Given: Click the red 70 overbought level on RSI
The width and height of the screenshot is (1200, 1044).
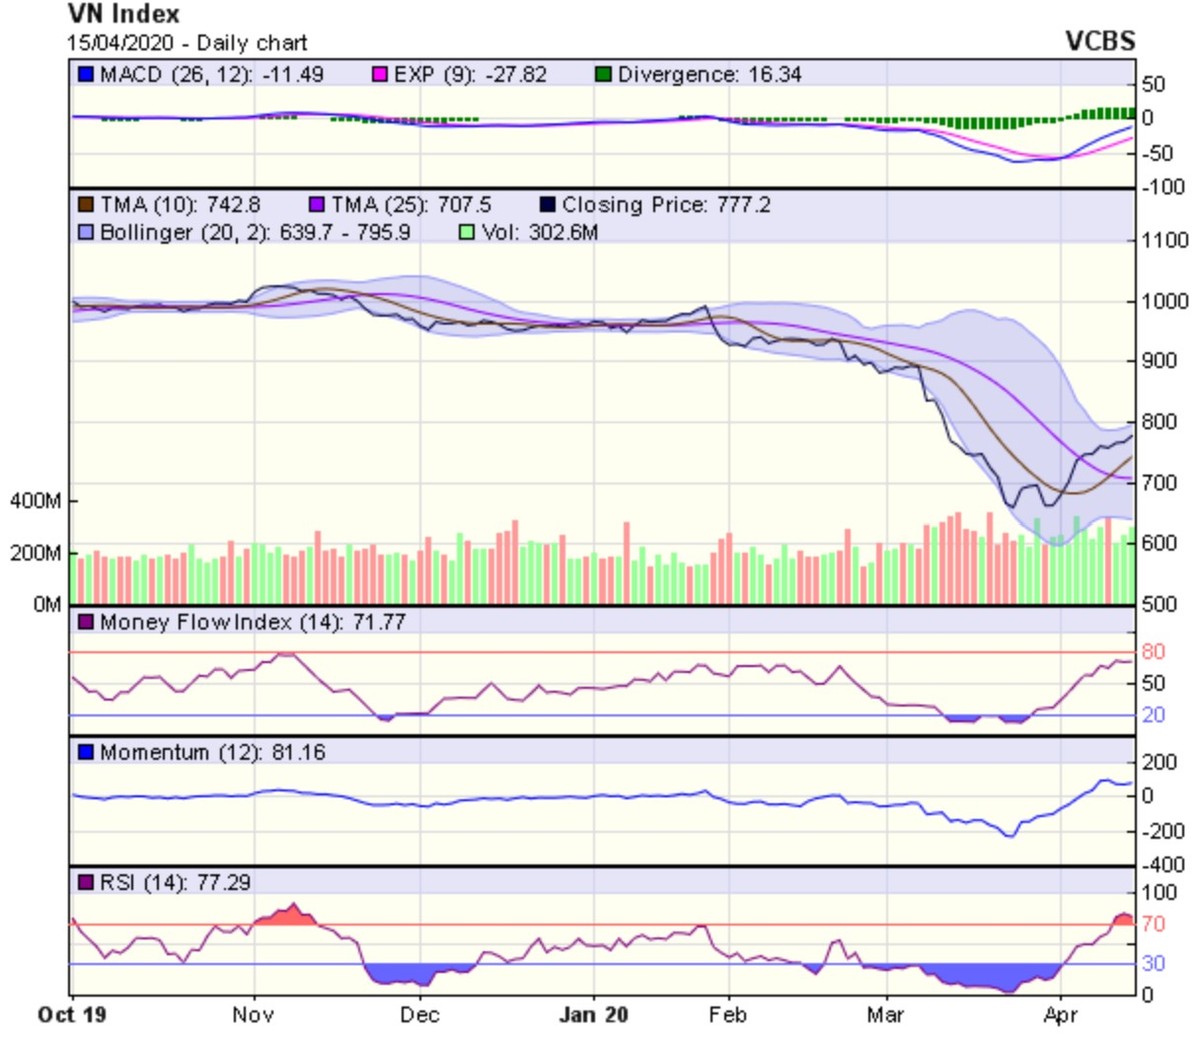Looking at the screenshot, I should 1153,924.
